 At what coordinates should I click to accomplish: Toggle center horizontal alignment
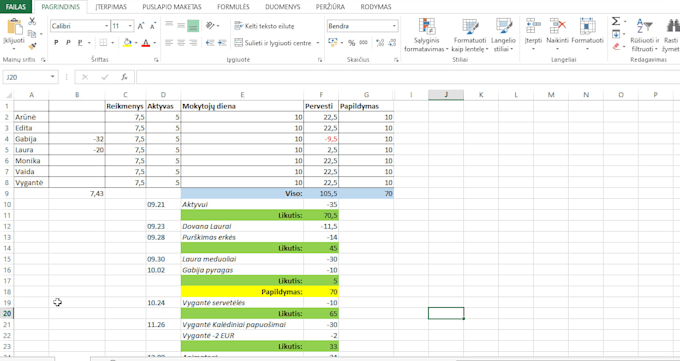point(181,43)
